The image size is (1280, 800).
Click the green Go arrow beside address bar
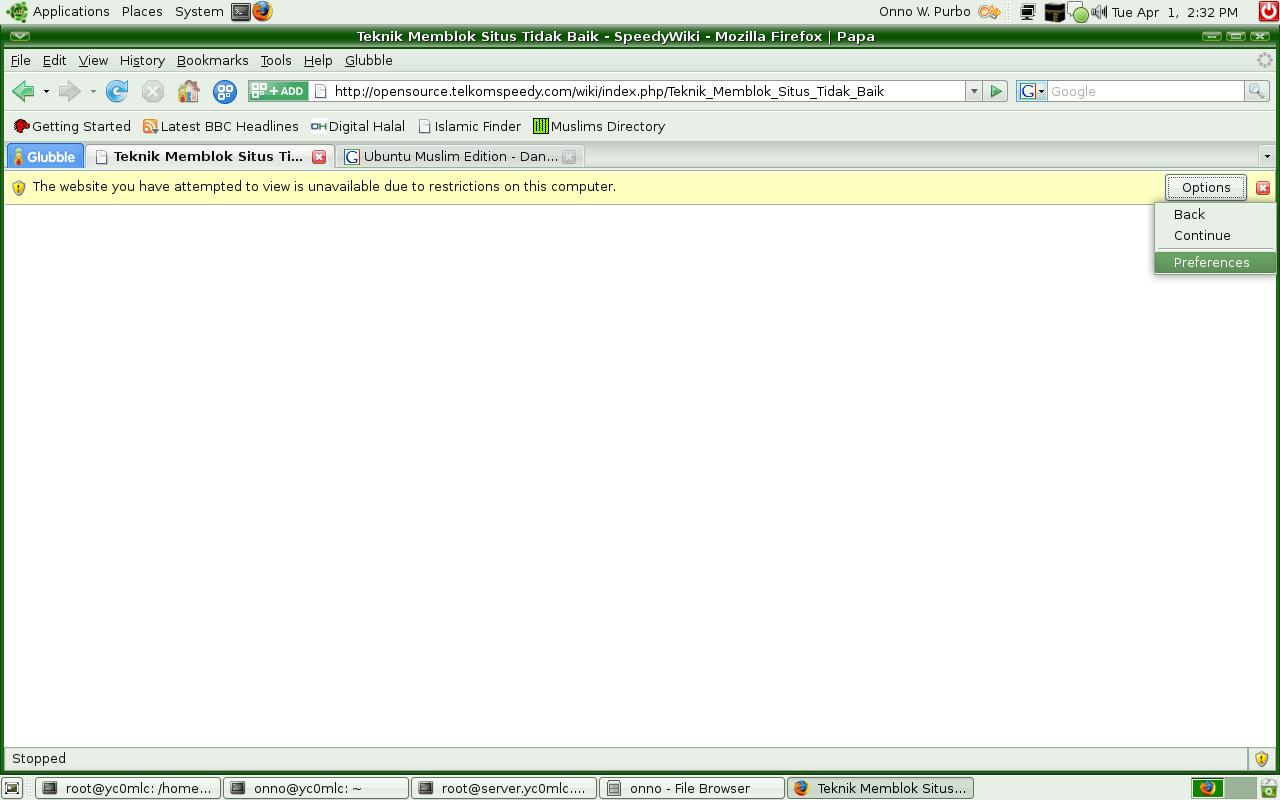pos(995,91)
